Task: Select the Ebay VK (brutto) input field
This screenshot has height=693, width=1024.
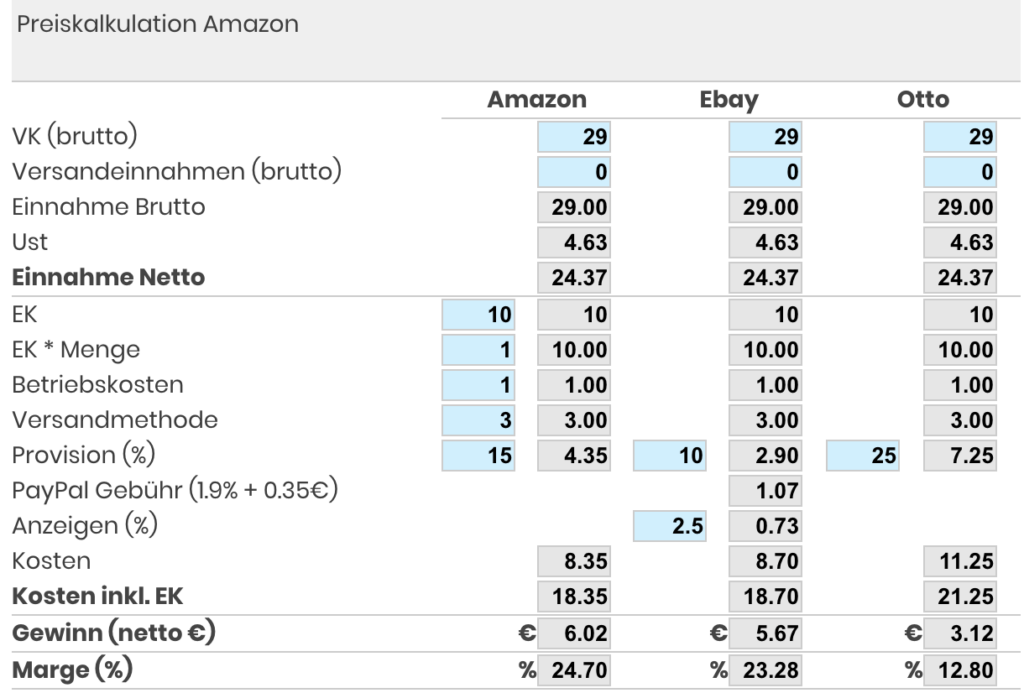Action: (x=767, y=137)
